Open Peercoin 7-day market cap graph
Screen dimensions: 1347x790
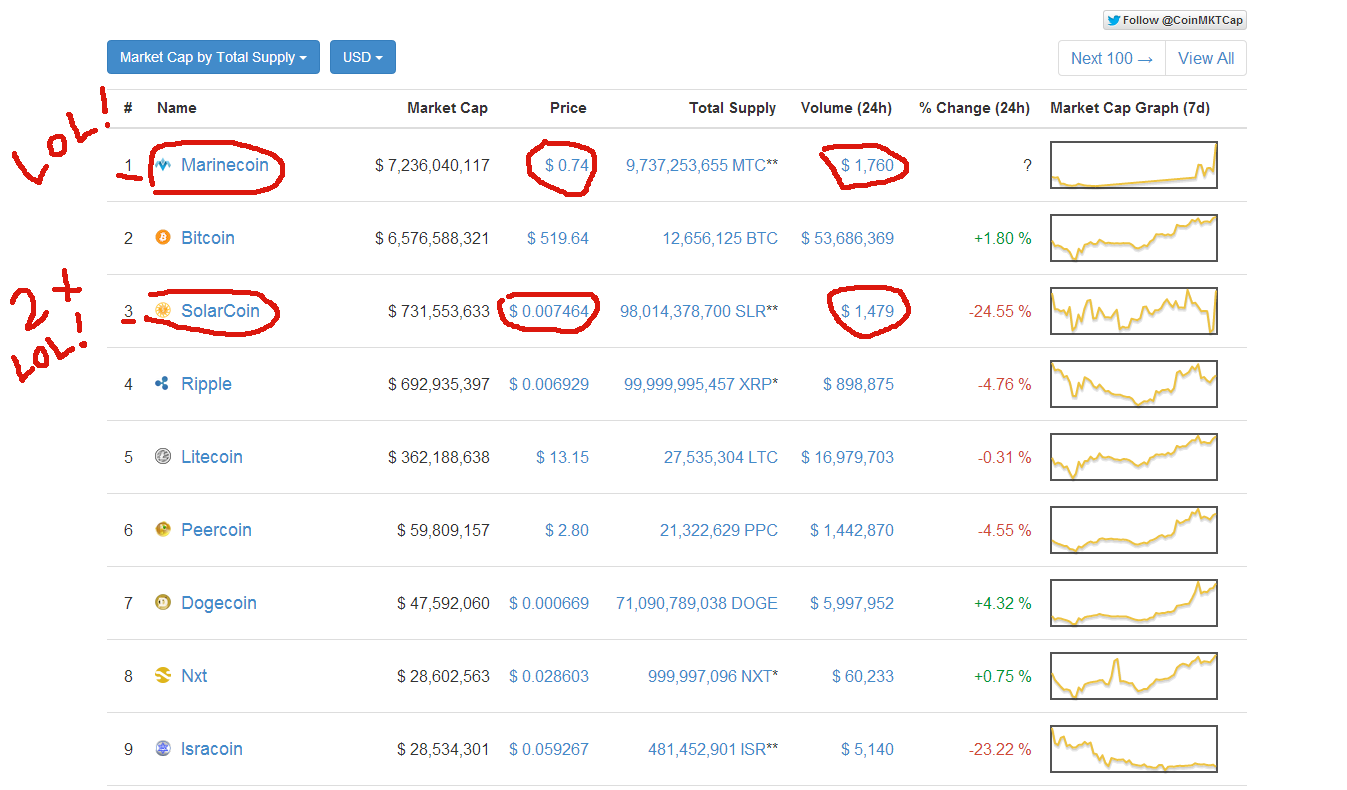tap(1134, 530)
